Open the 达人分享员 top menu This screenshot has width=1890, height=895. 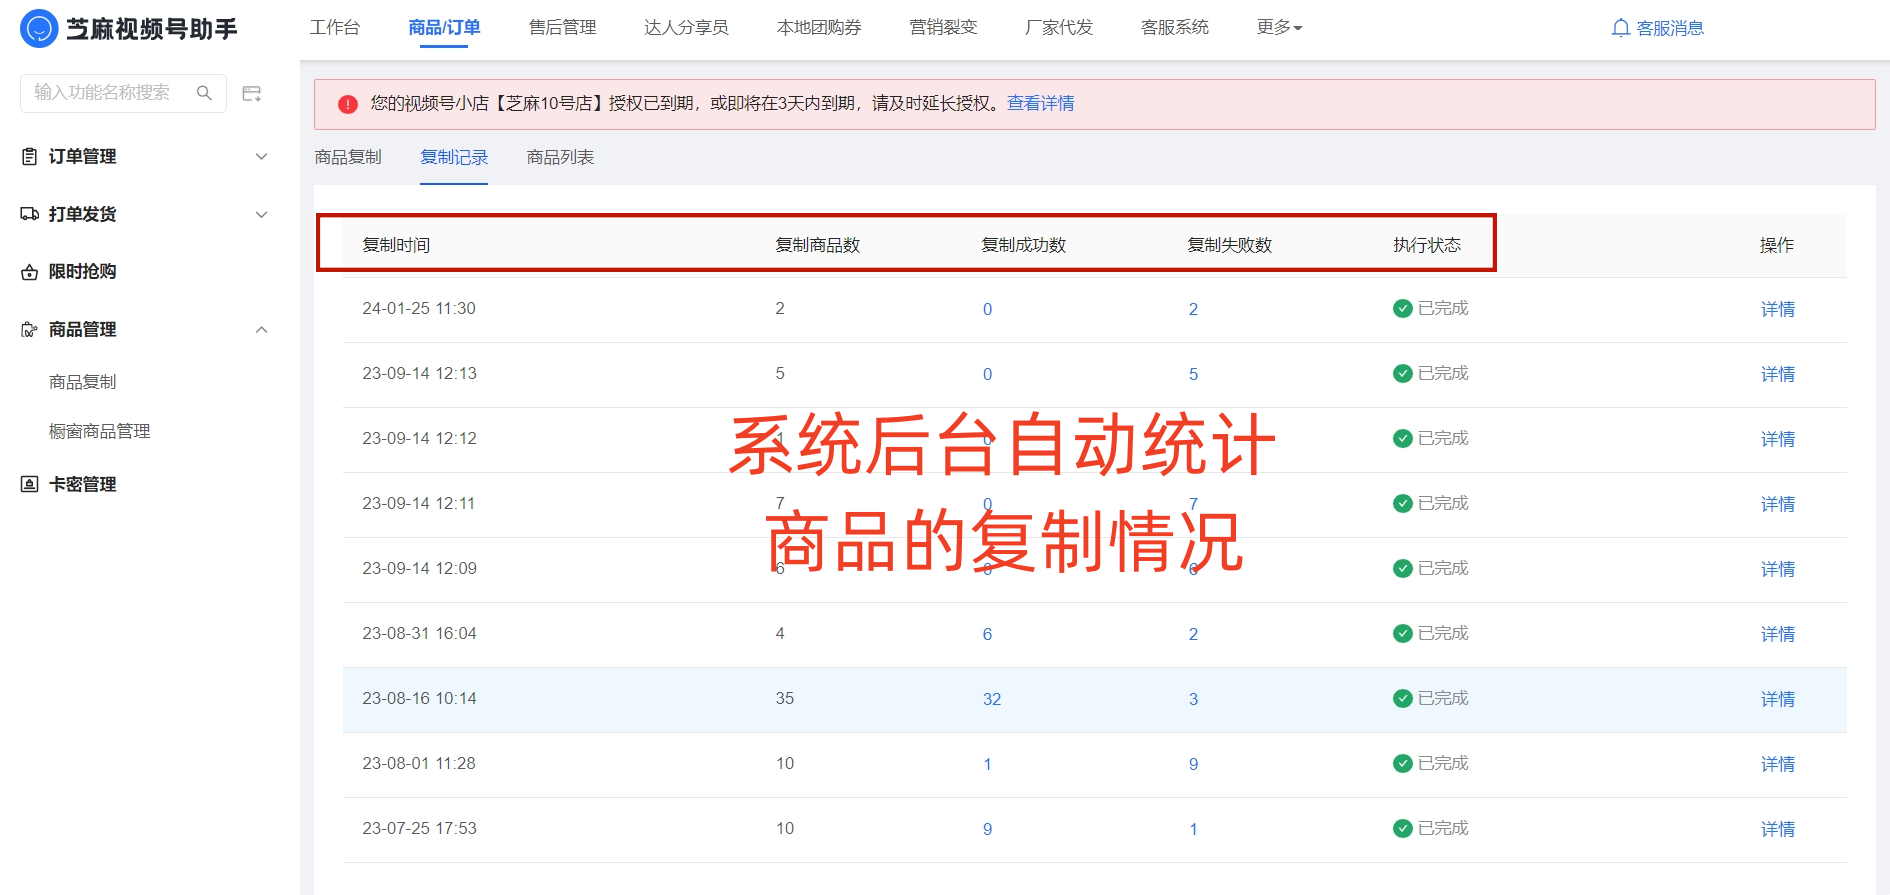coord(686,27)
